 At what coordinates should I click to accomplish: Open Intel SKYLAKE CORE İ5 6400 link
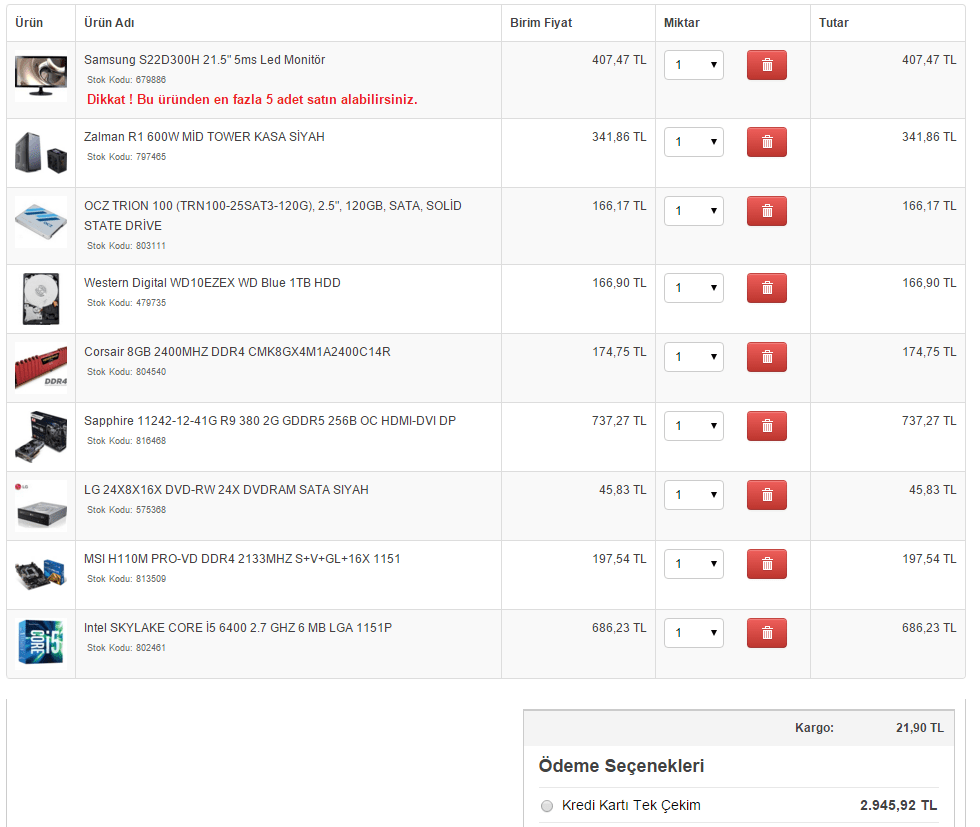coord(238,628)
